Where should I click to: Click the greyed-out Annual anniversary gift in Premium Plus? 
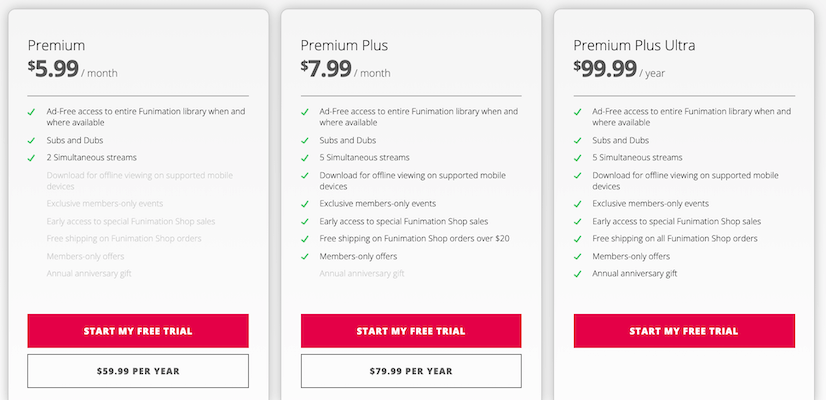[x=361, y=273]
